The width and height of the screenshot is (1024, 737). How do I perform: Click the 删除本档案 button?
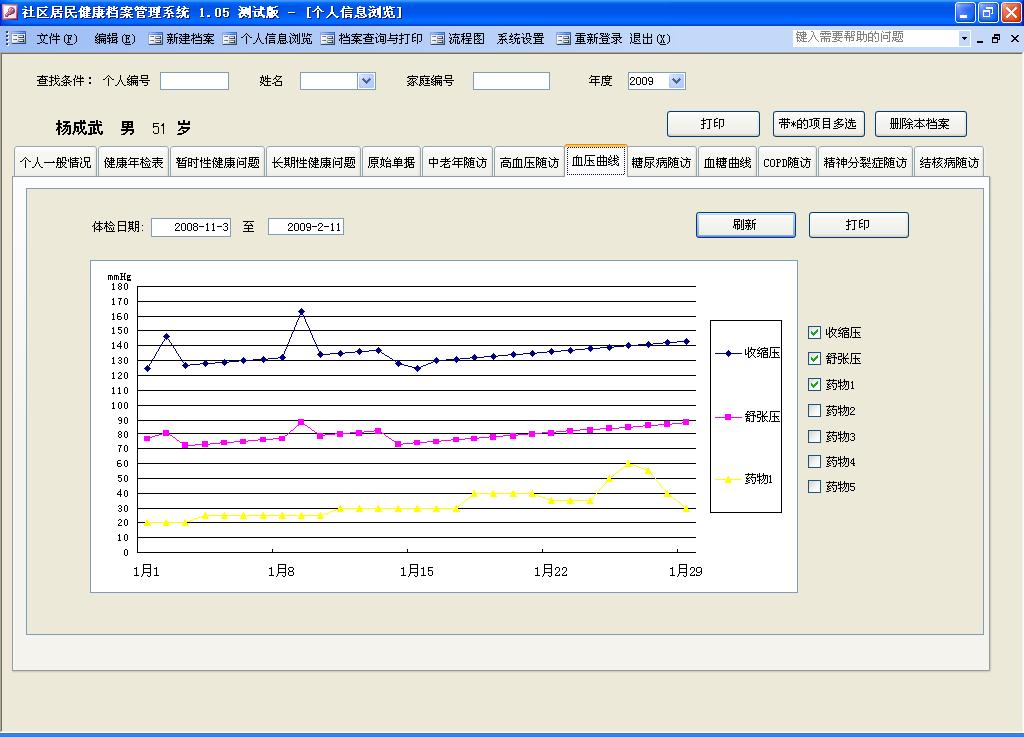[920, 124]
